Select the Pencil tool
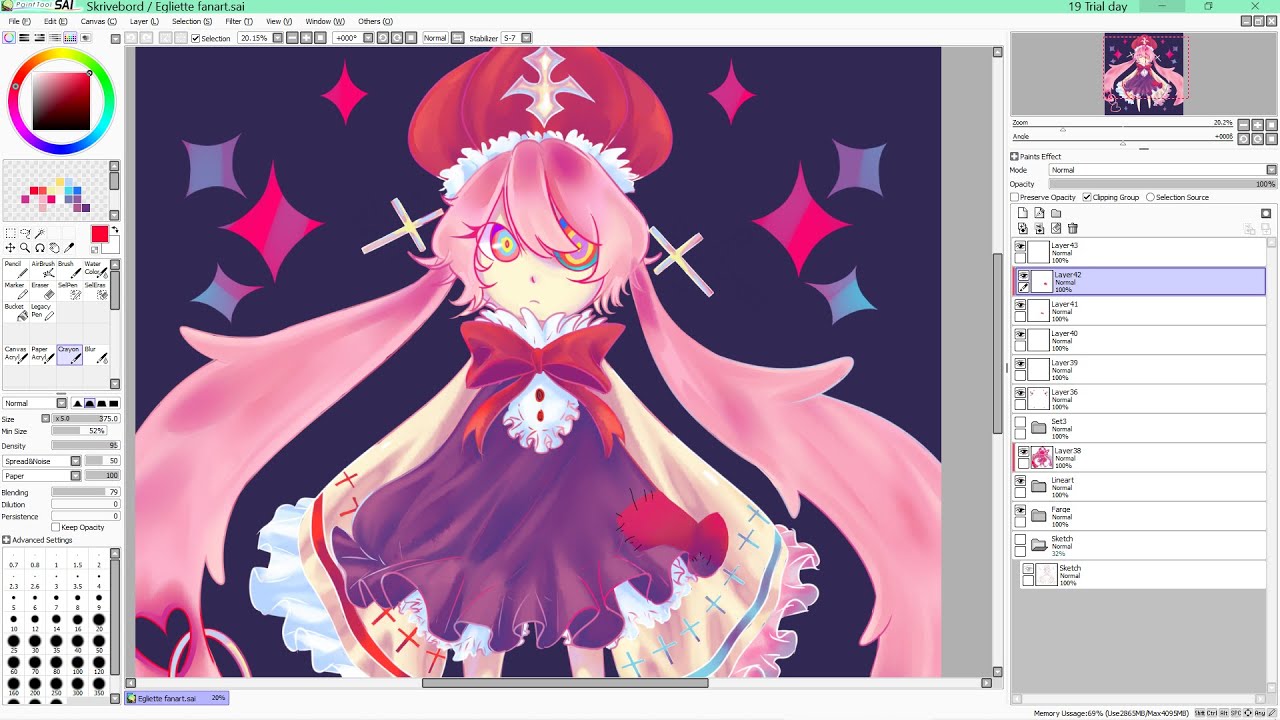 [15, 270]
